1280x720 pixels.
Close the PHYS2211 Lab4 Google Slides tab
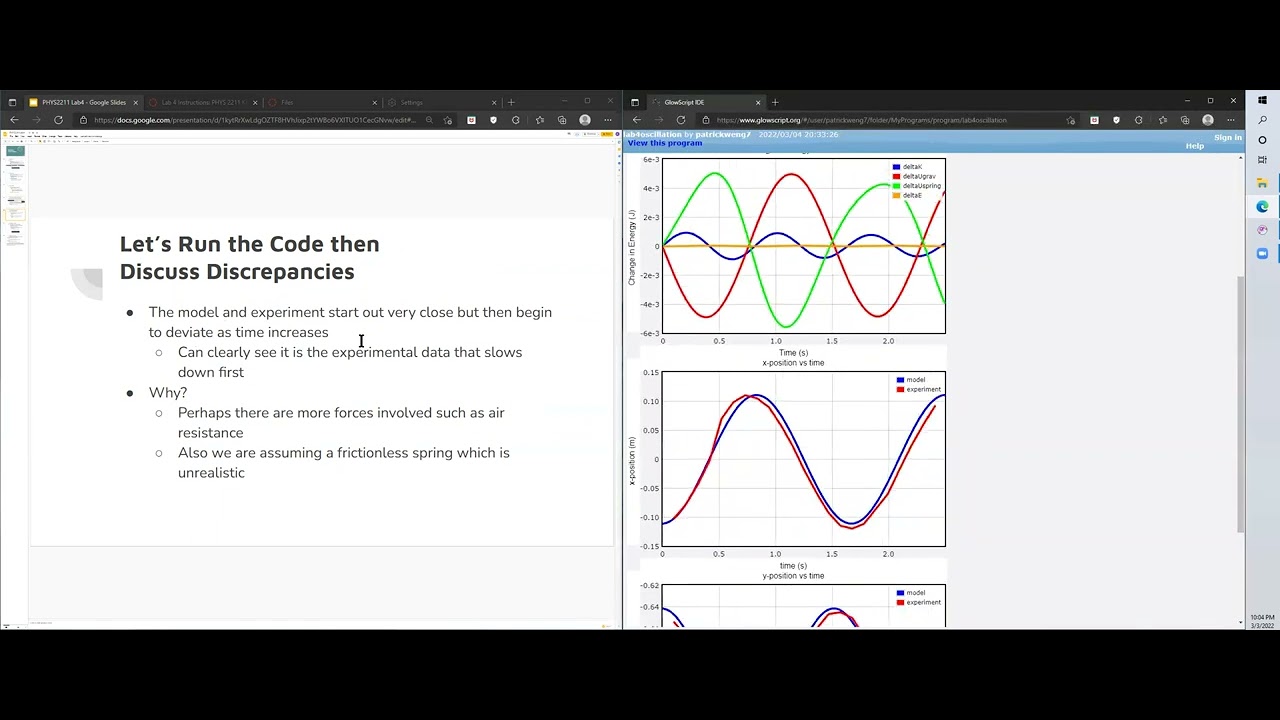click(x=135, y=102)
